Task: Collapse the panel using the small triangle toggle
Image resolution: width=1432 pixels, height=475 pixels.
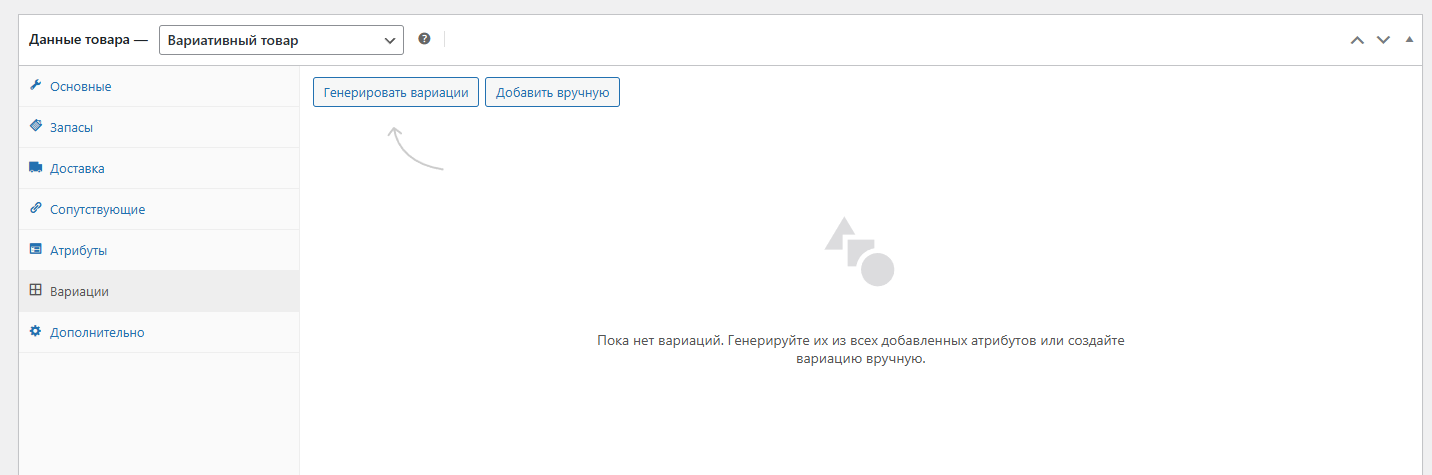Action: (x=1409, y=40)
